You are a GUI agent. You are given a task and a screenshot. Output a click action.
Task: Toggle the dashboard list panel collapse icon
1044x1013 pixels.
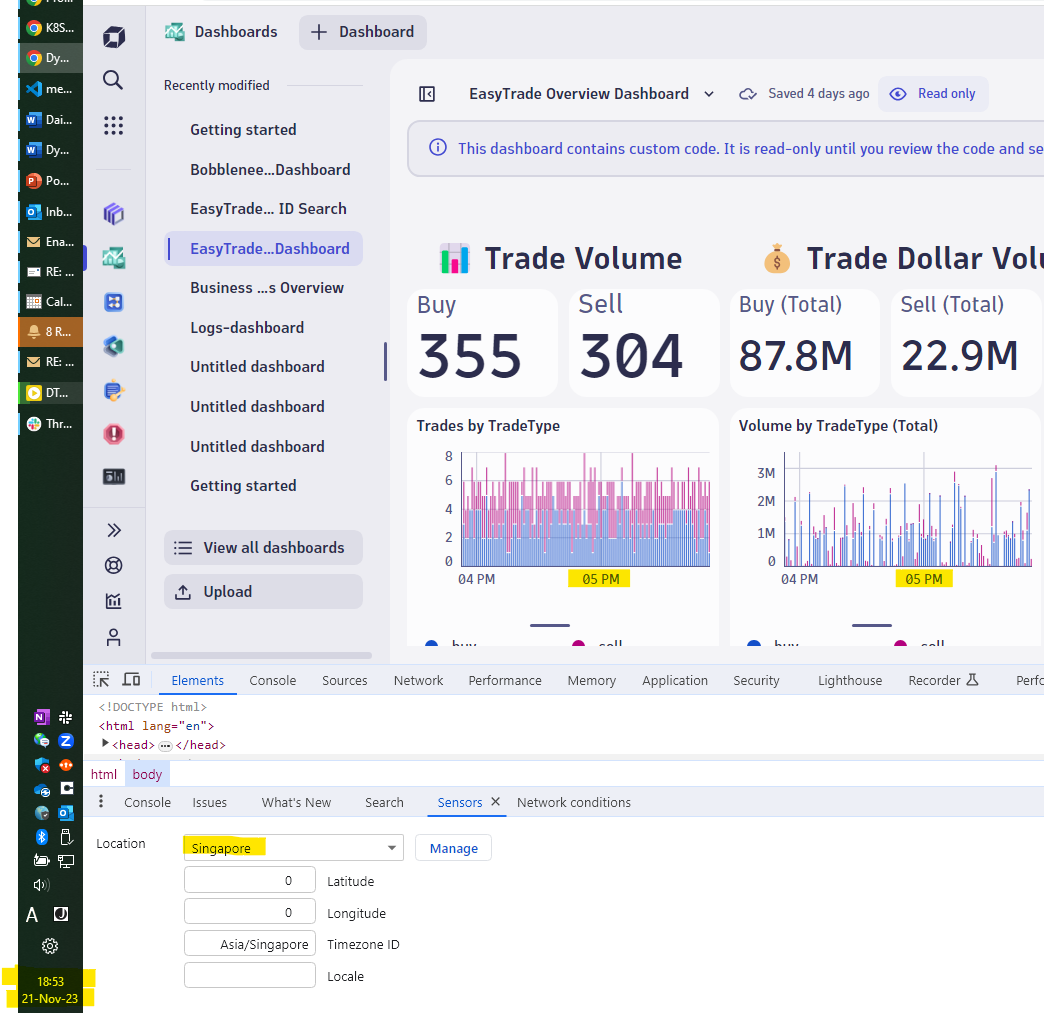(427, 94)
